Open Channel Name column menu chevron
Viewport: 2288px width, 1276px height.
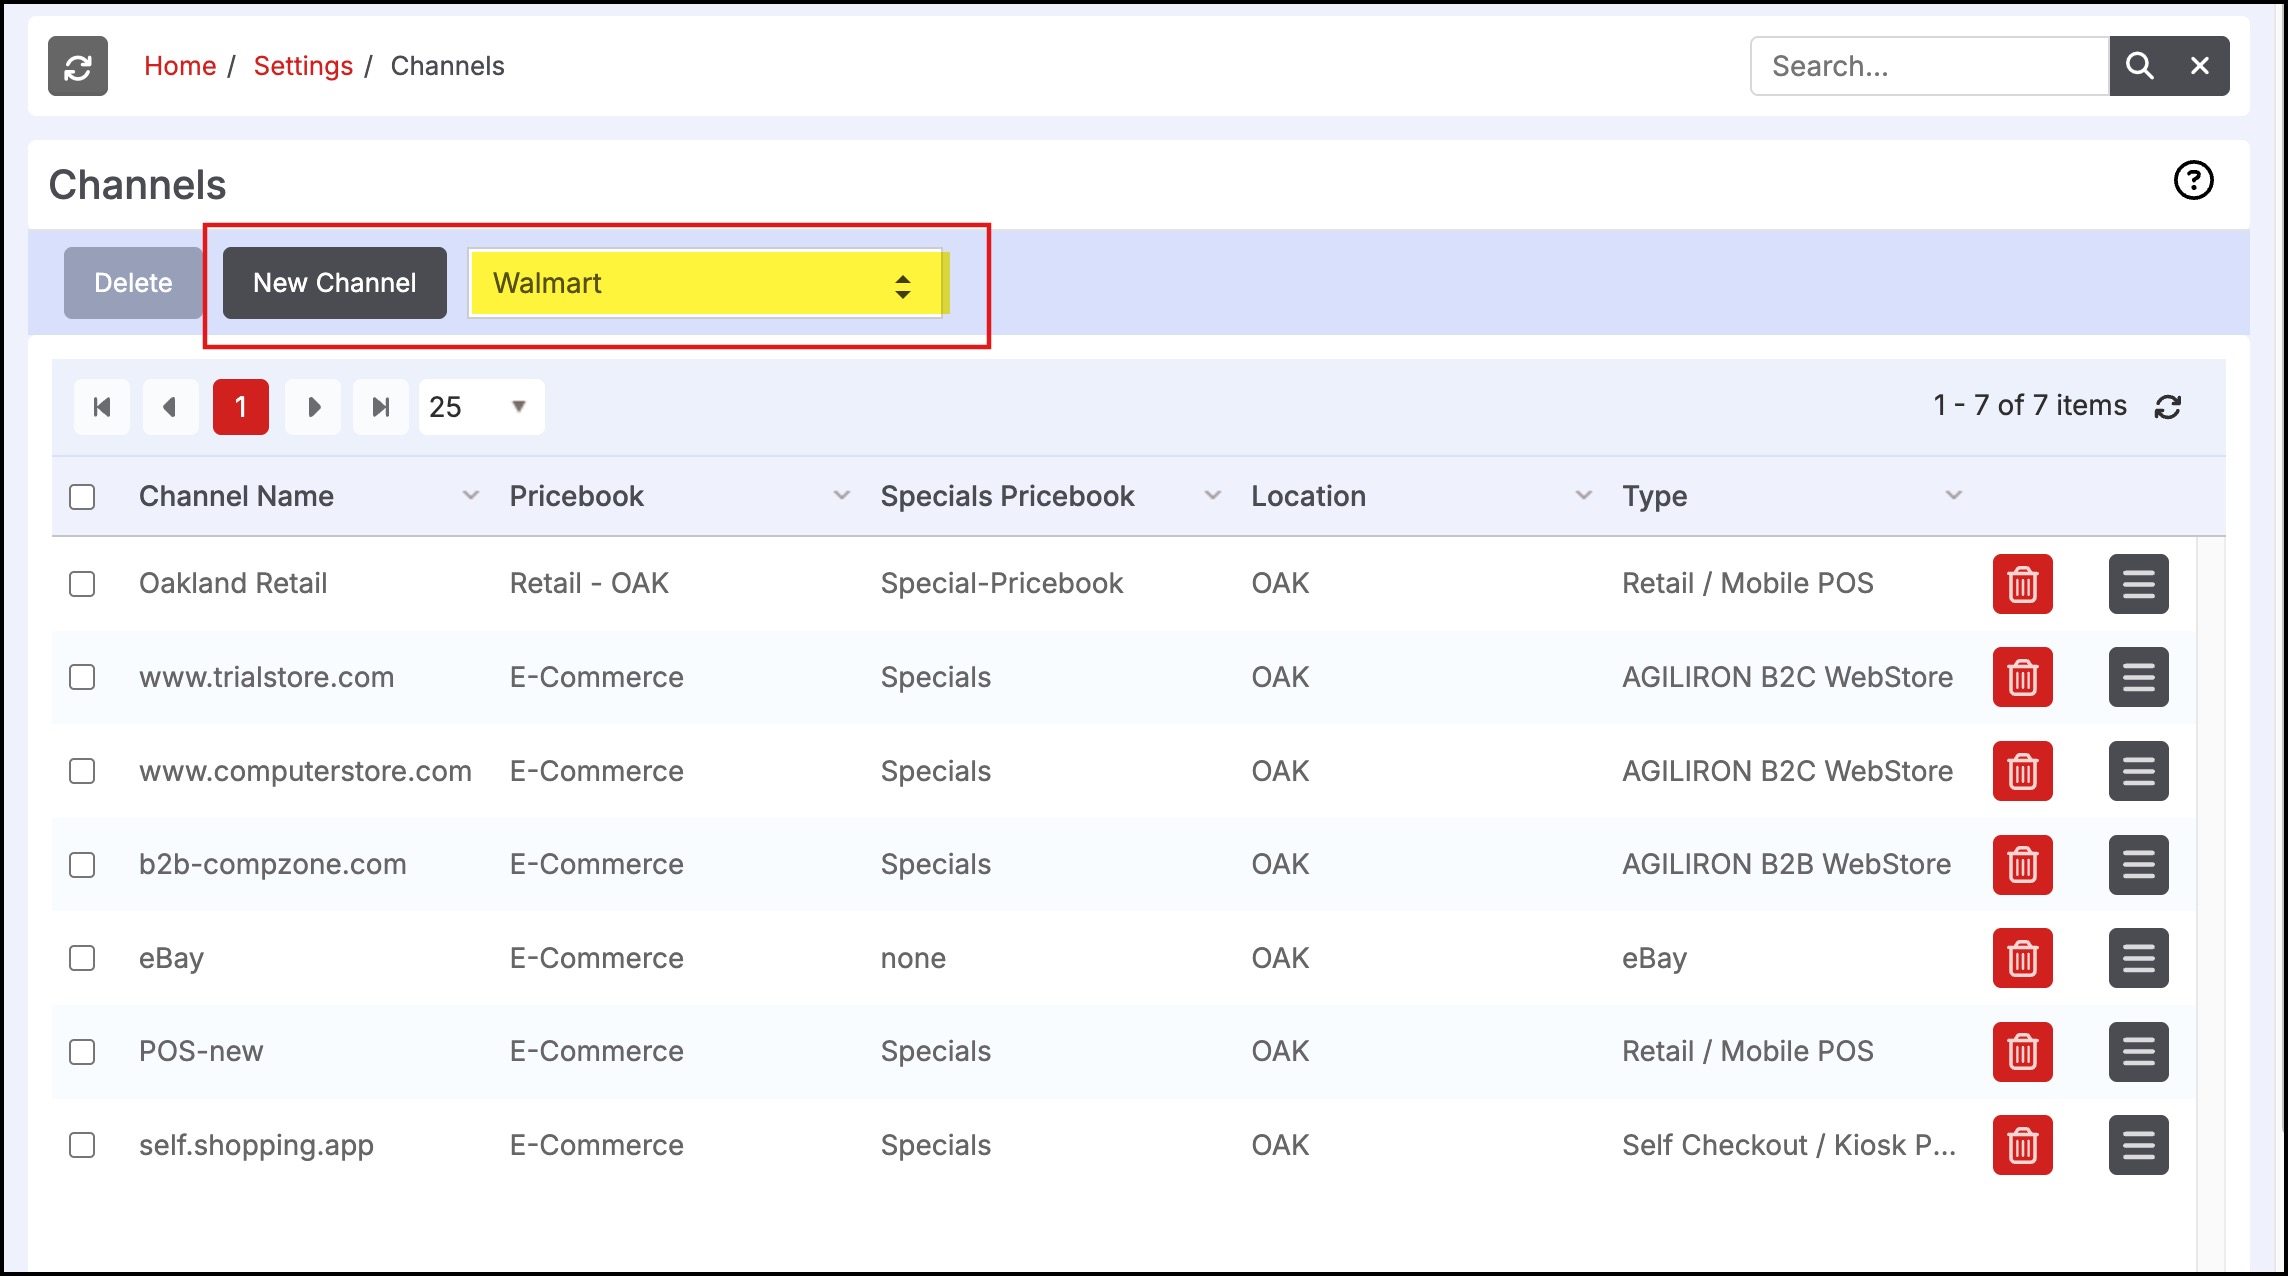click(x=470, y=495)
